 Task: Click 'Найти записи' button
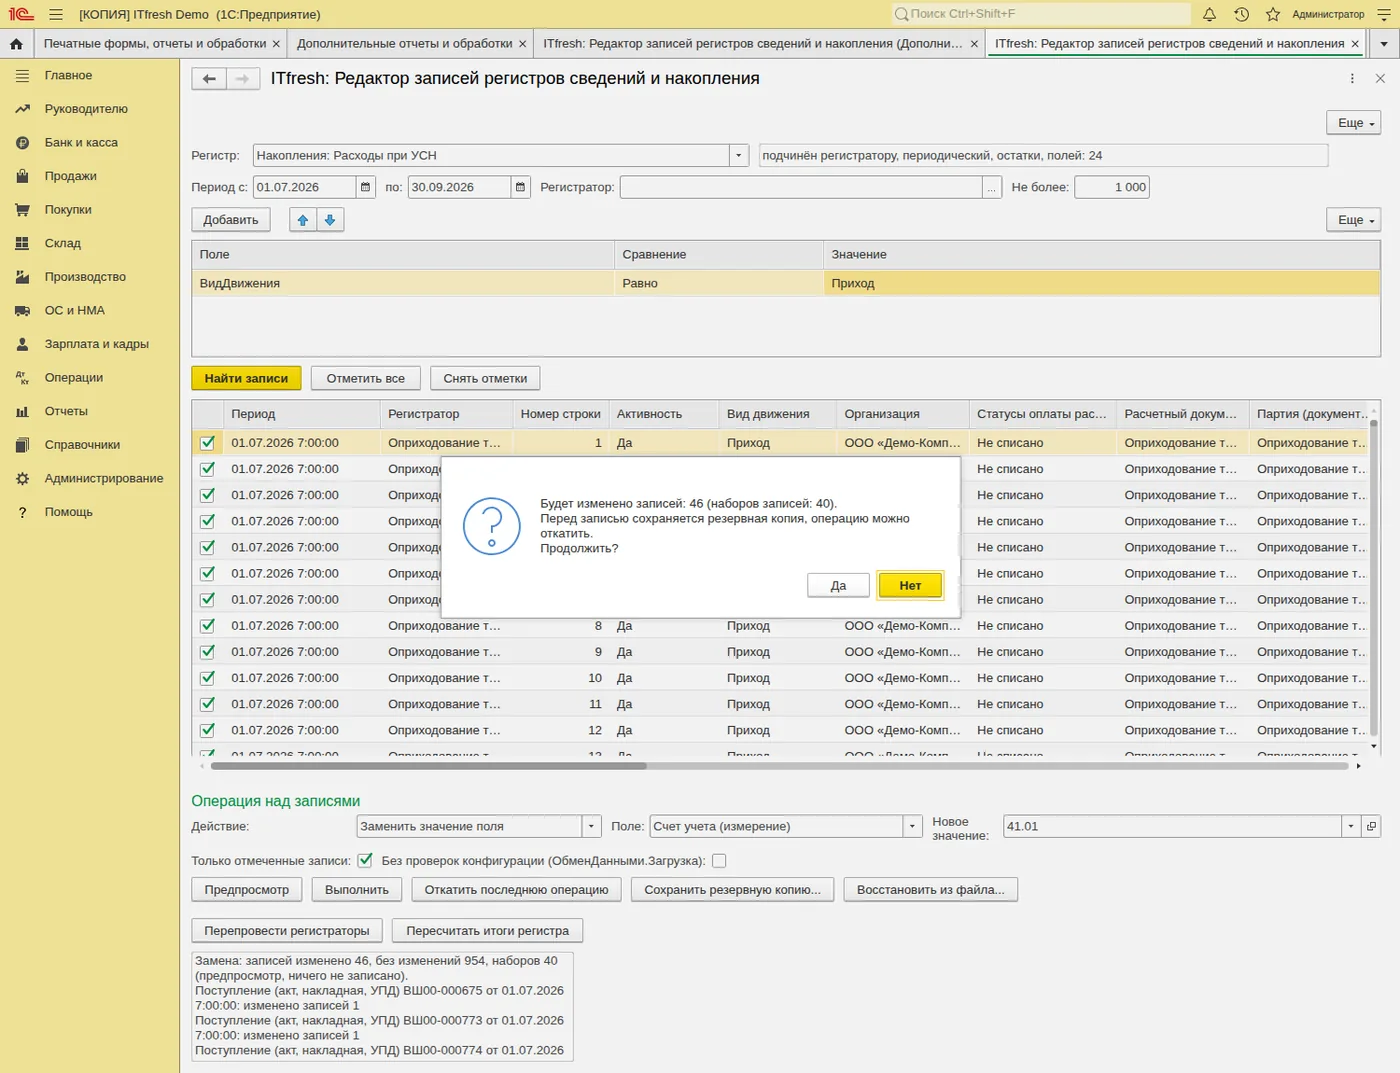tap(246, 378)
